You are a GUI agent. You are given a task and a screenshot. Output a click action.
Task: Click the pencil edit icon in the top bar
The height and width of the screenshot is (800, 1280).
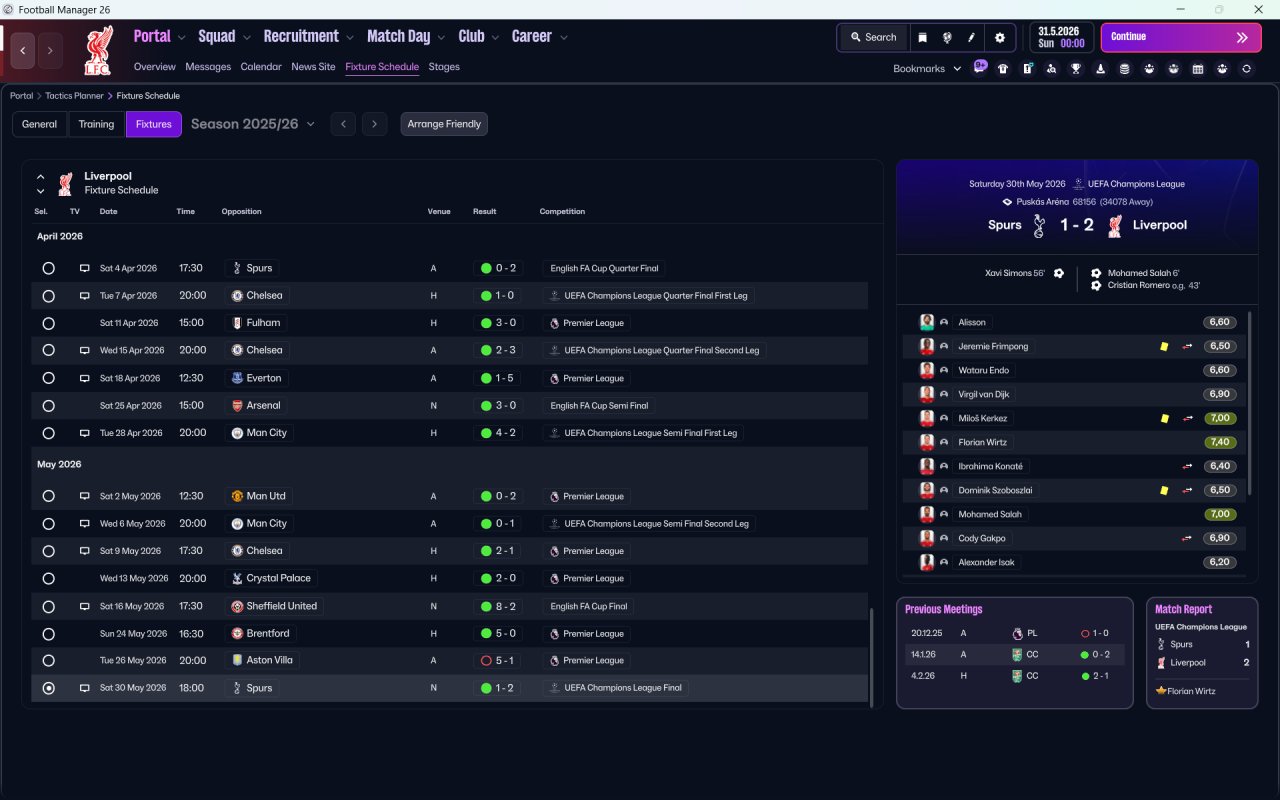coord(971,37)
